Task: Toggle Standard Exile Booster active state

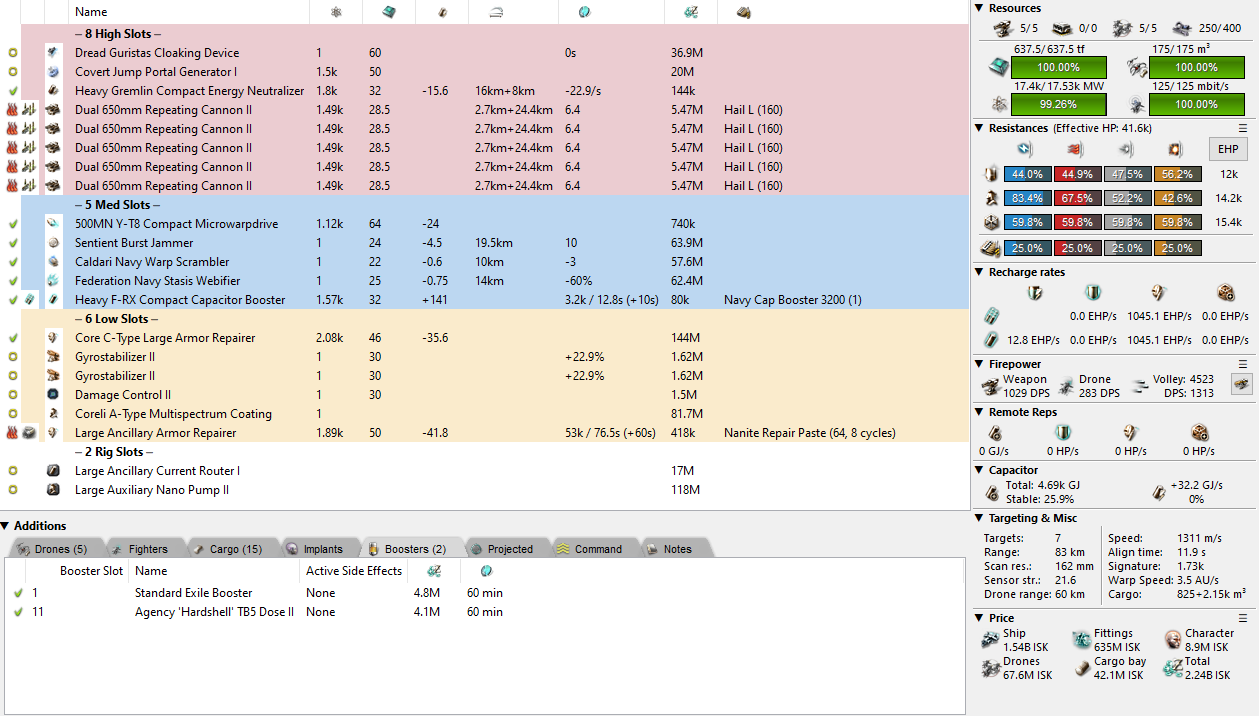Action: click(18, 593)
